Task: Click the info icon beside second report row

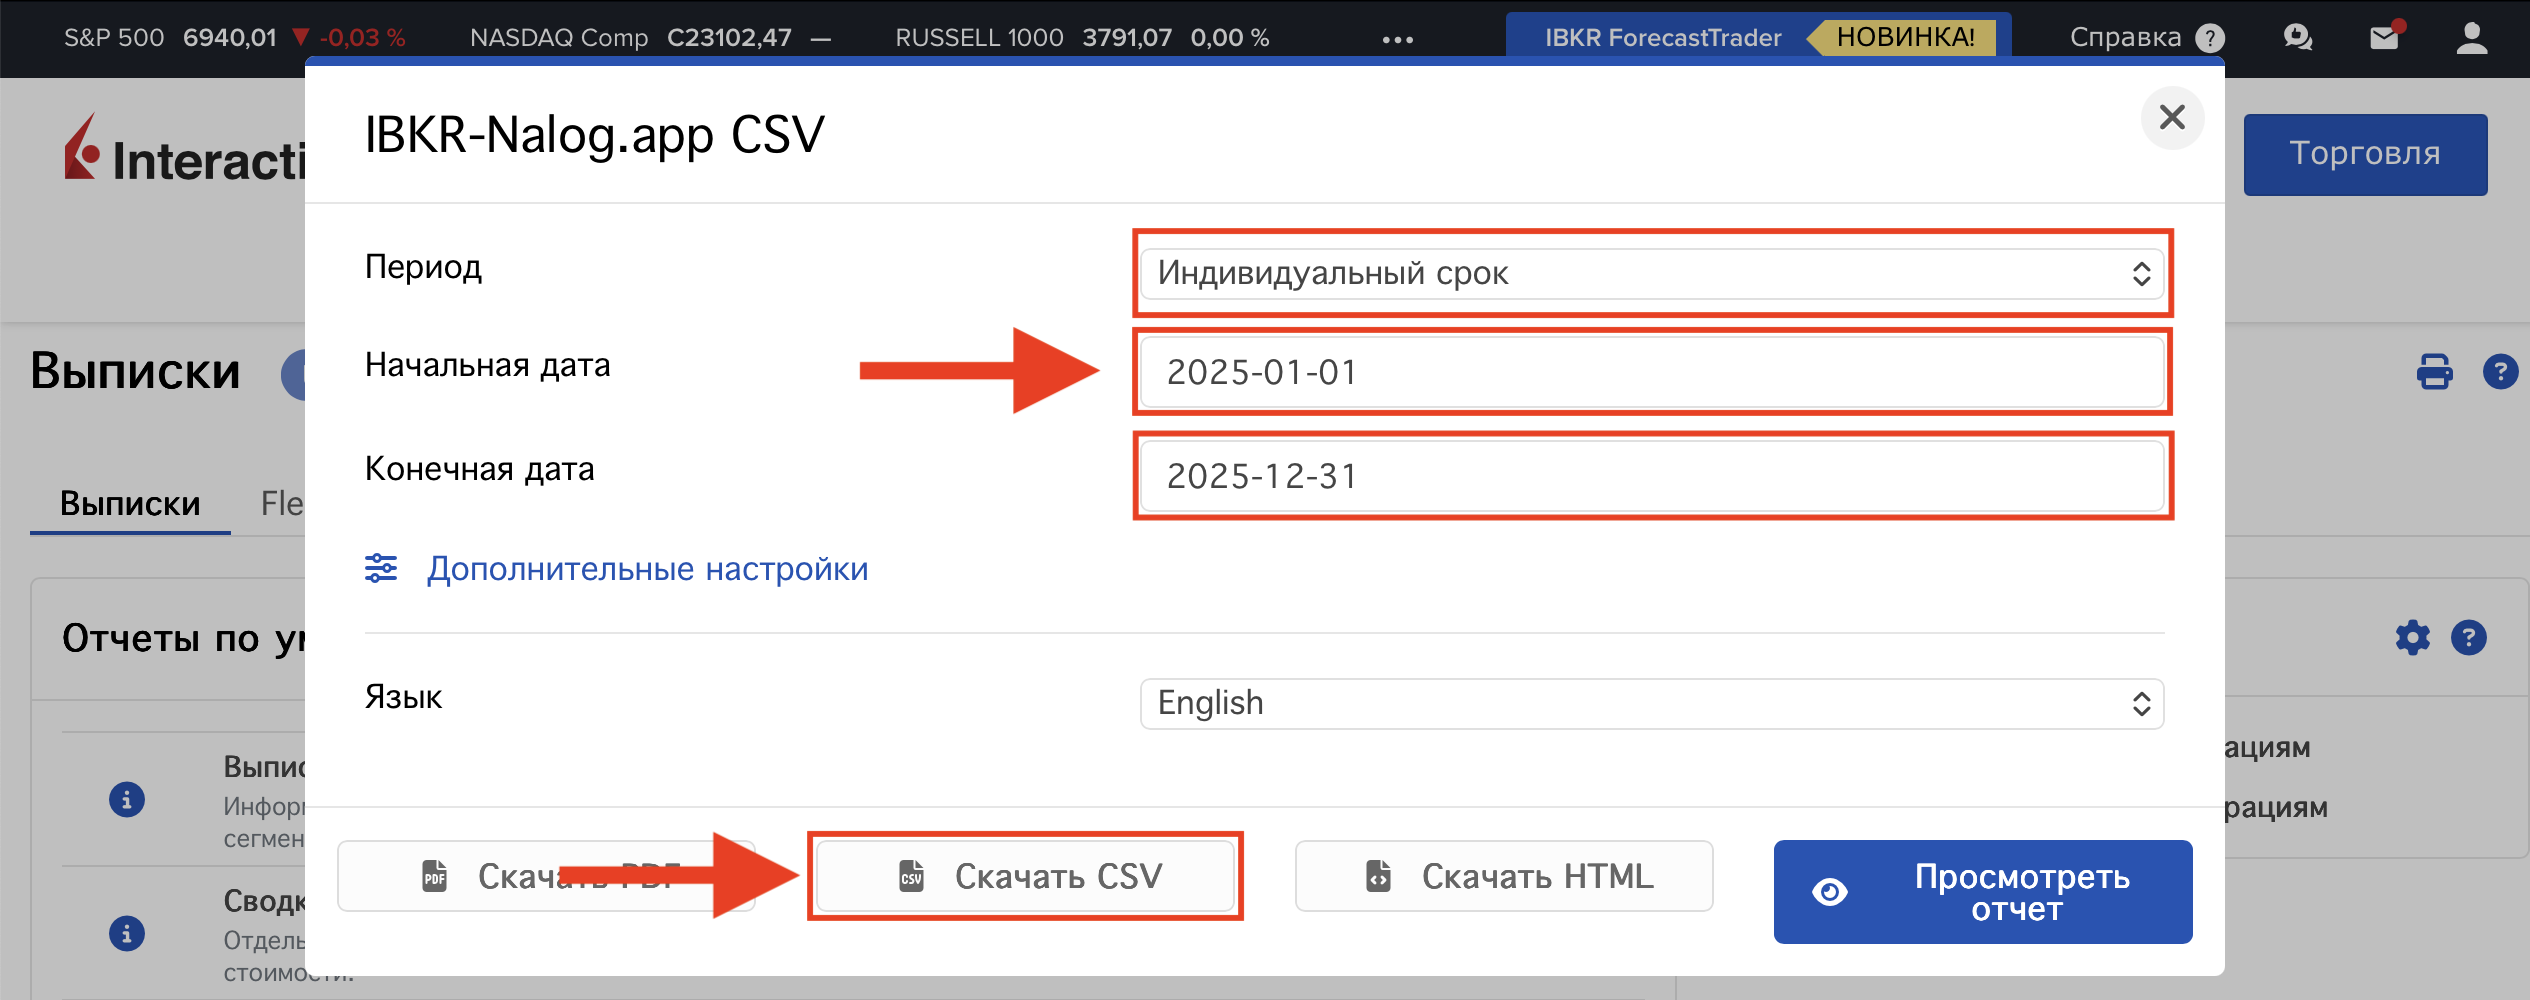Action: click(x=127, y=934)
